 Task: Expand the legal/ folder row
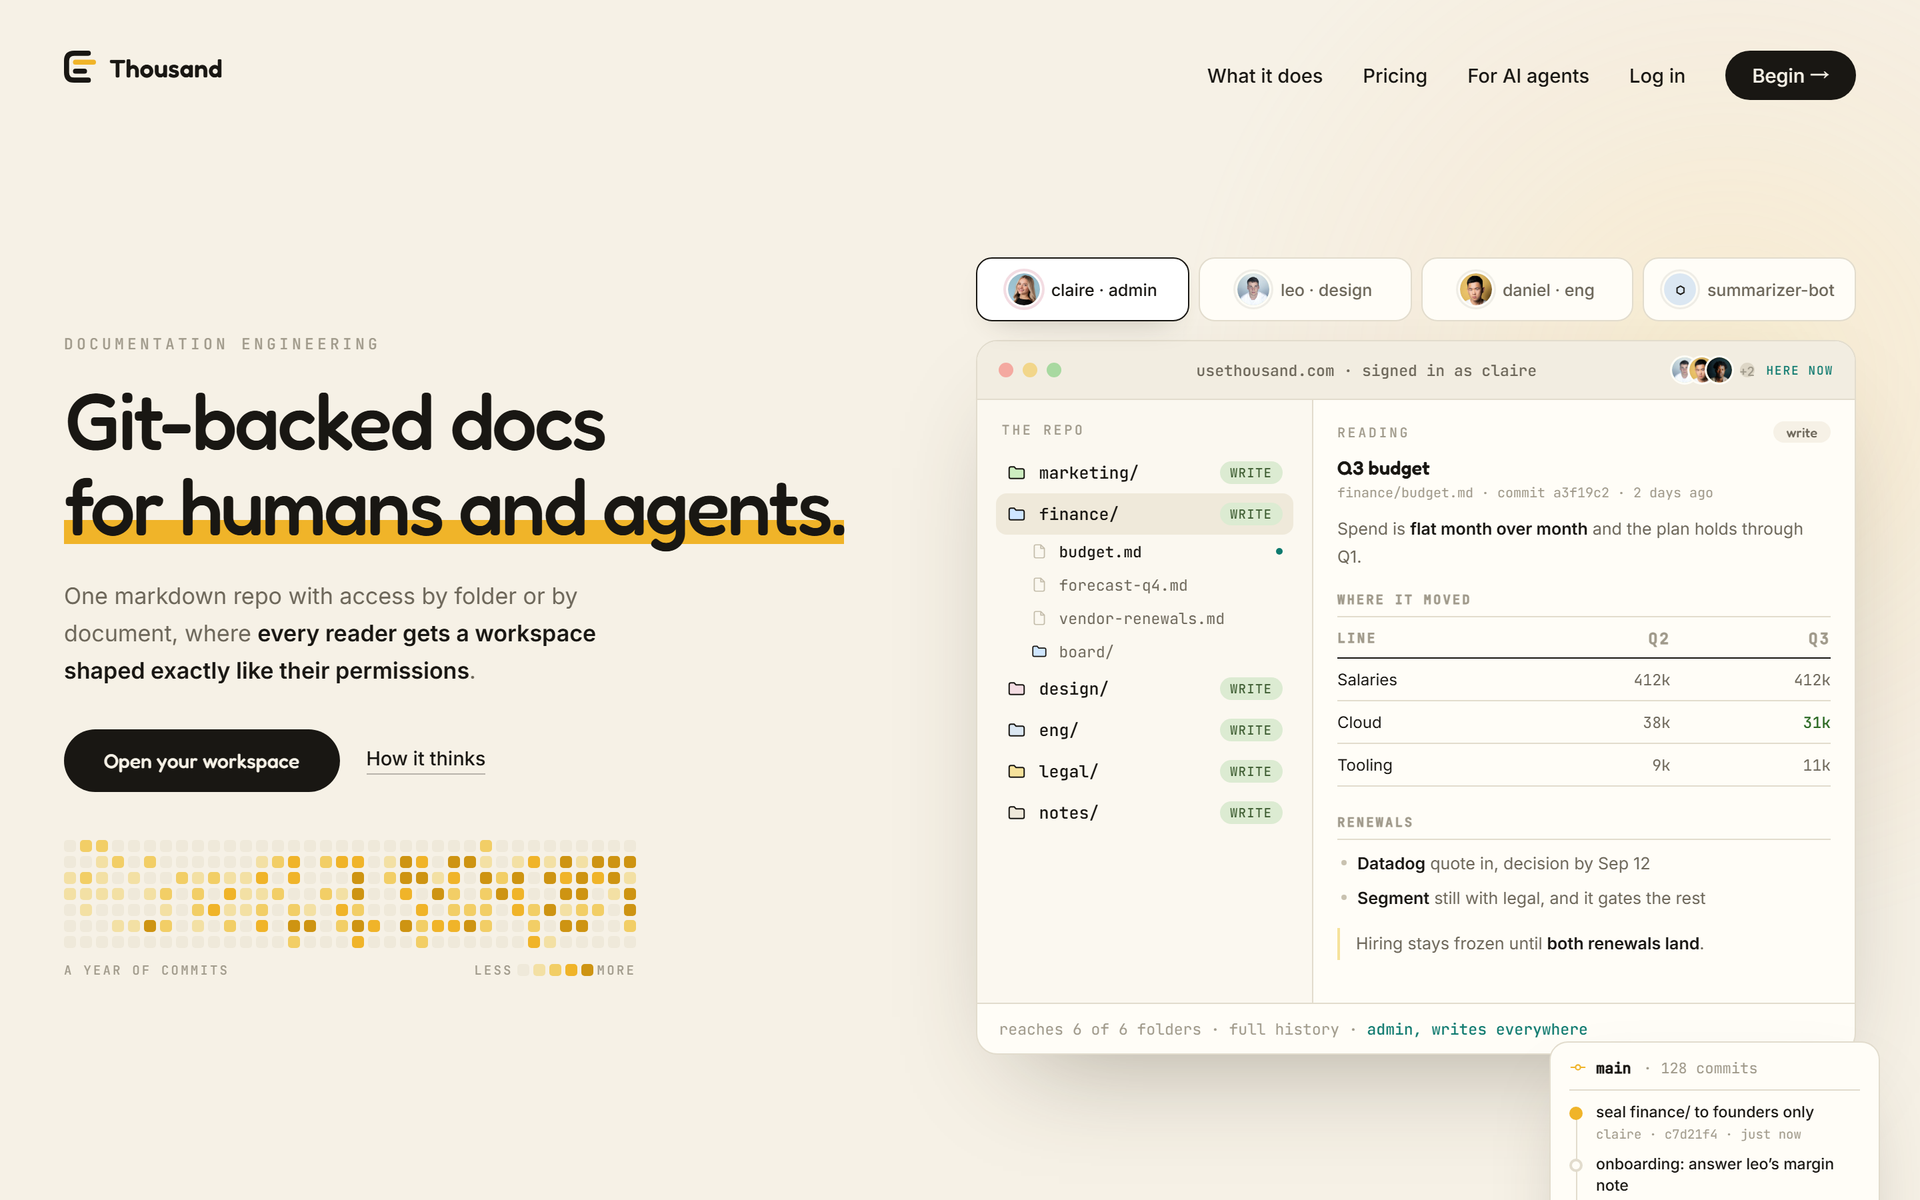coord(1144,771)
